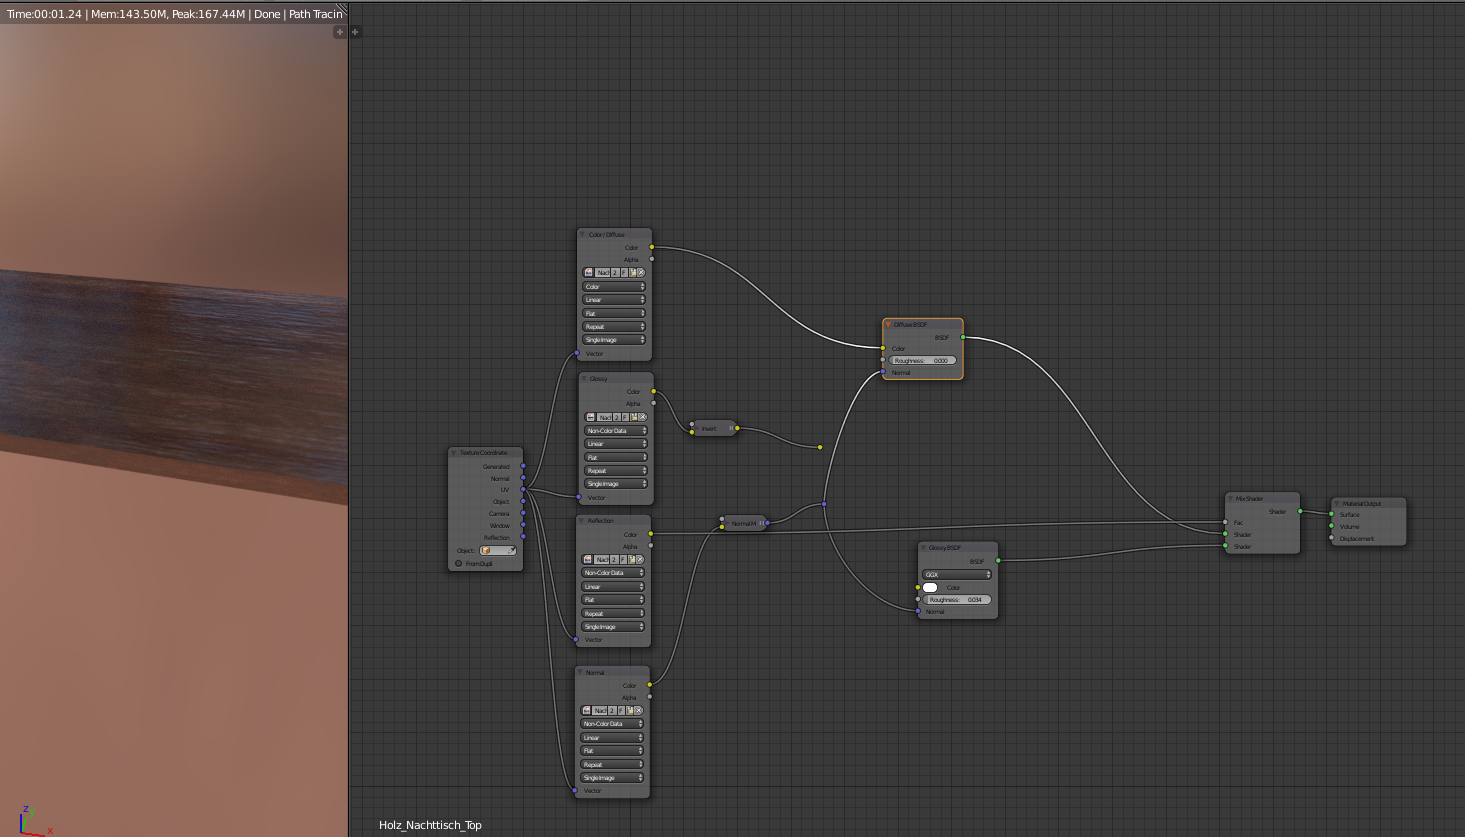
Task: Click BSDF output socket on Diffuse BSDF
Action: click(x=963, y=337)
